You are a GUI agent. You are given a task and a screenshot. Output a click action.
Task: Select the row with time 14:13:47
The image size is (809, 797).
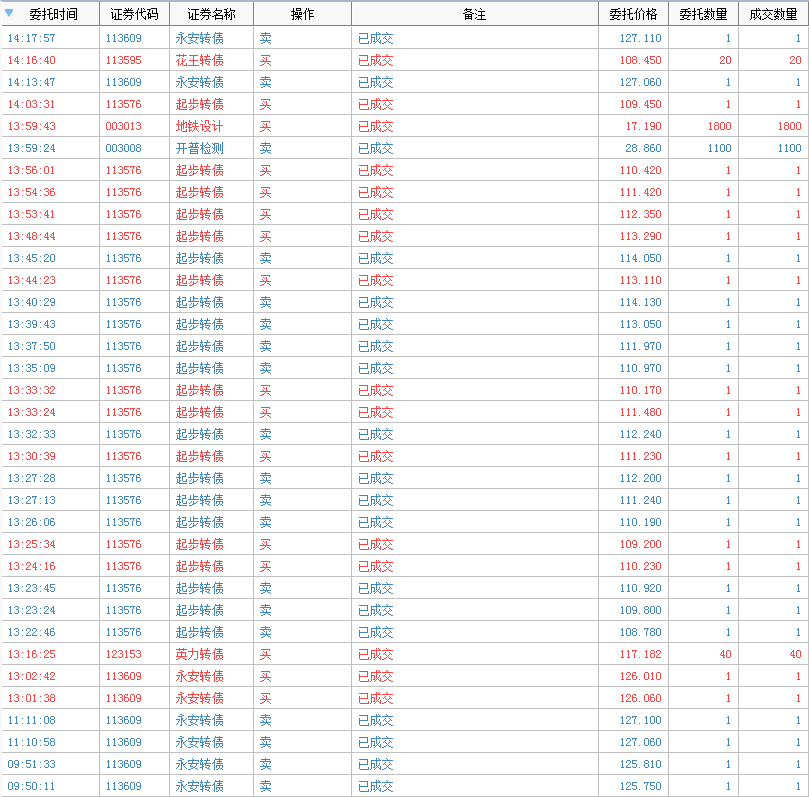[404, 82]
